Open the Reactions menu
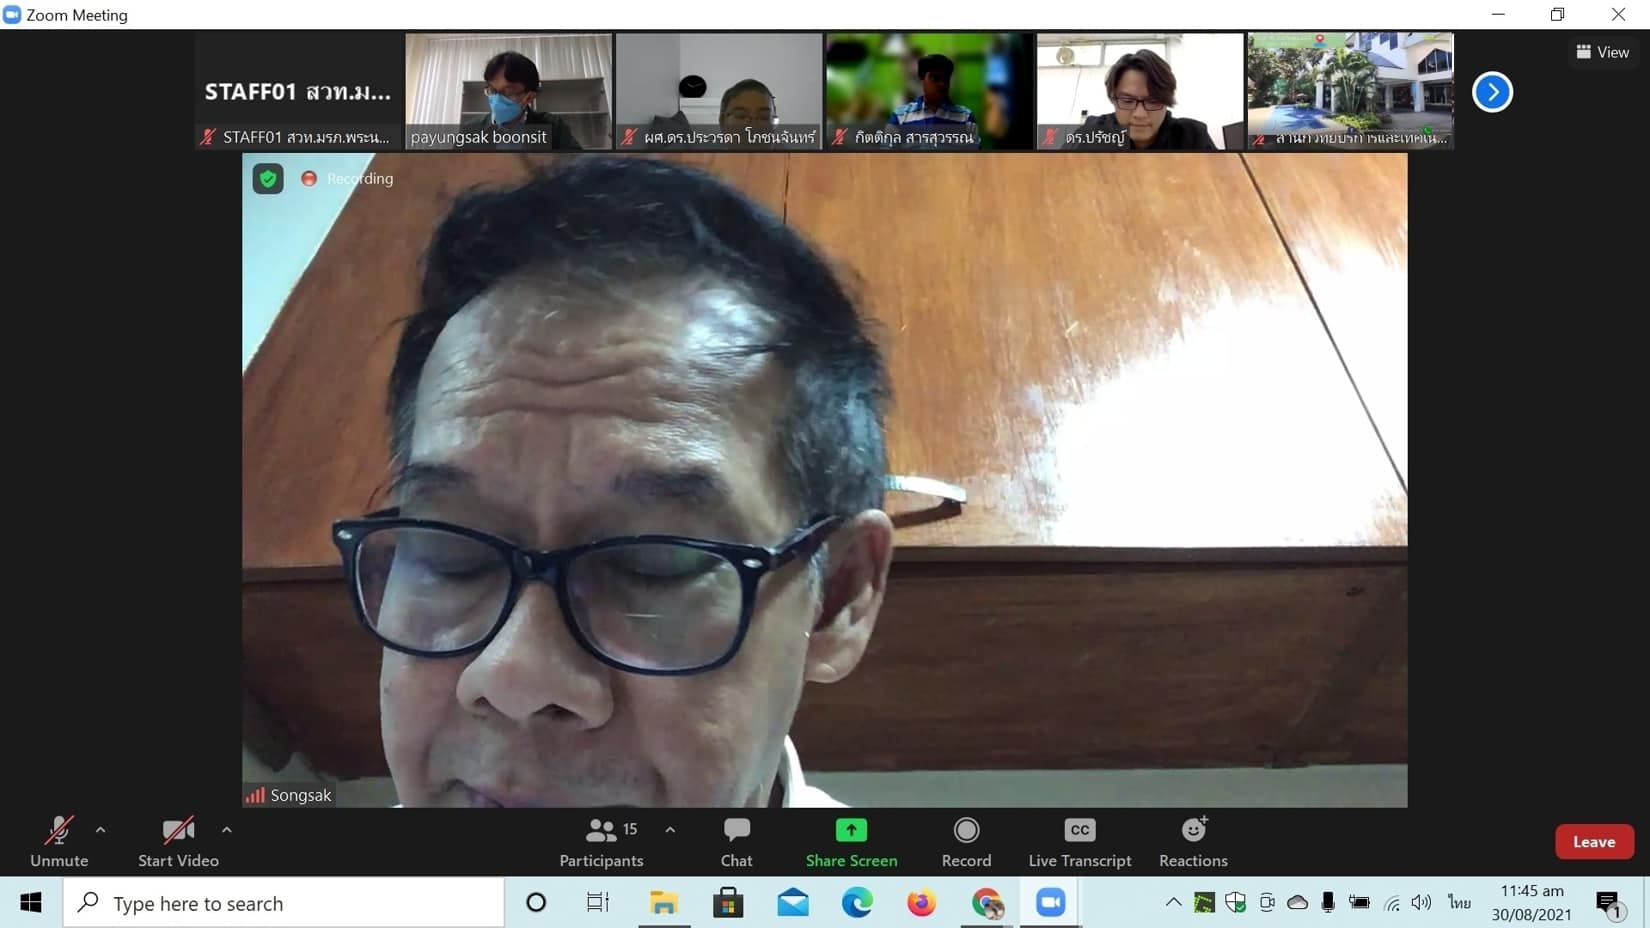1650x928 pixels. tap(1193, 841)
